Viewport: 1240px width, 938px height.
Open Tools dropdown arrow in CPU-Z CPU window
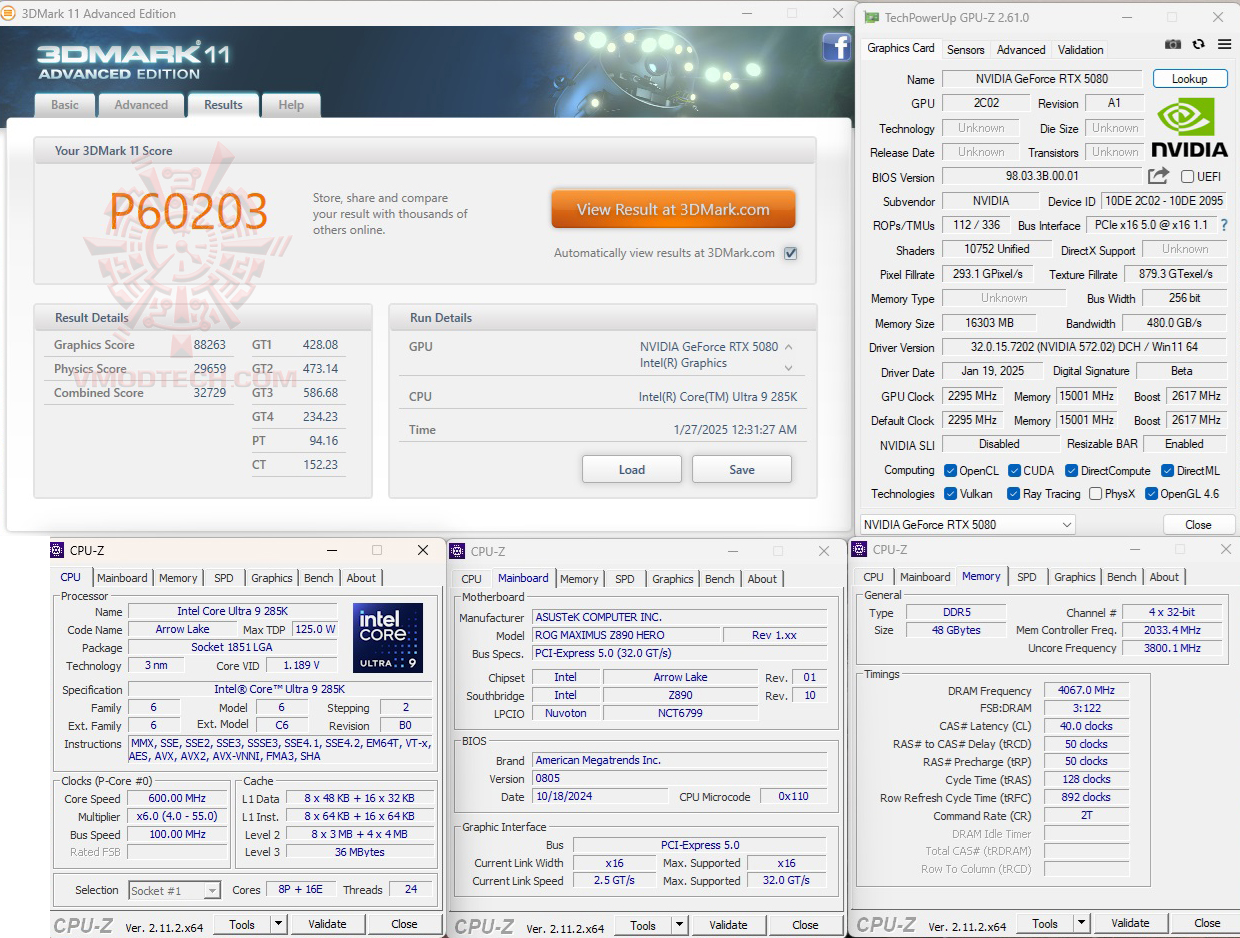coord(279,924)
